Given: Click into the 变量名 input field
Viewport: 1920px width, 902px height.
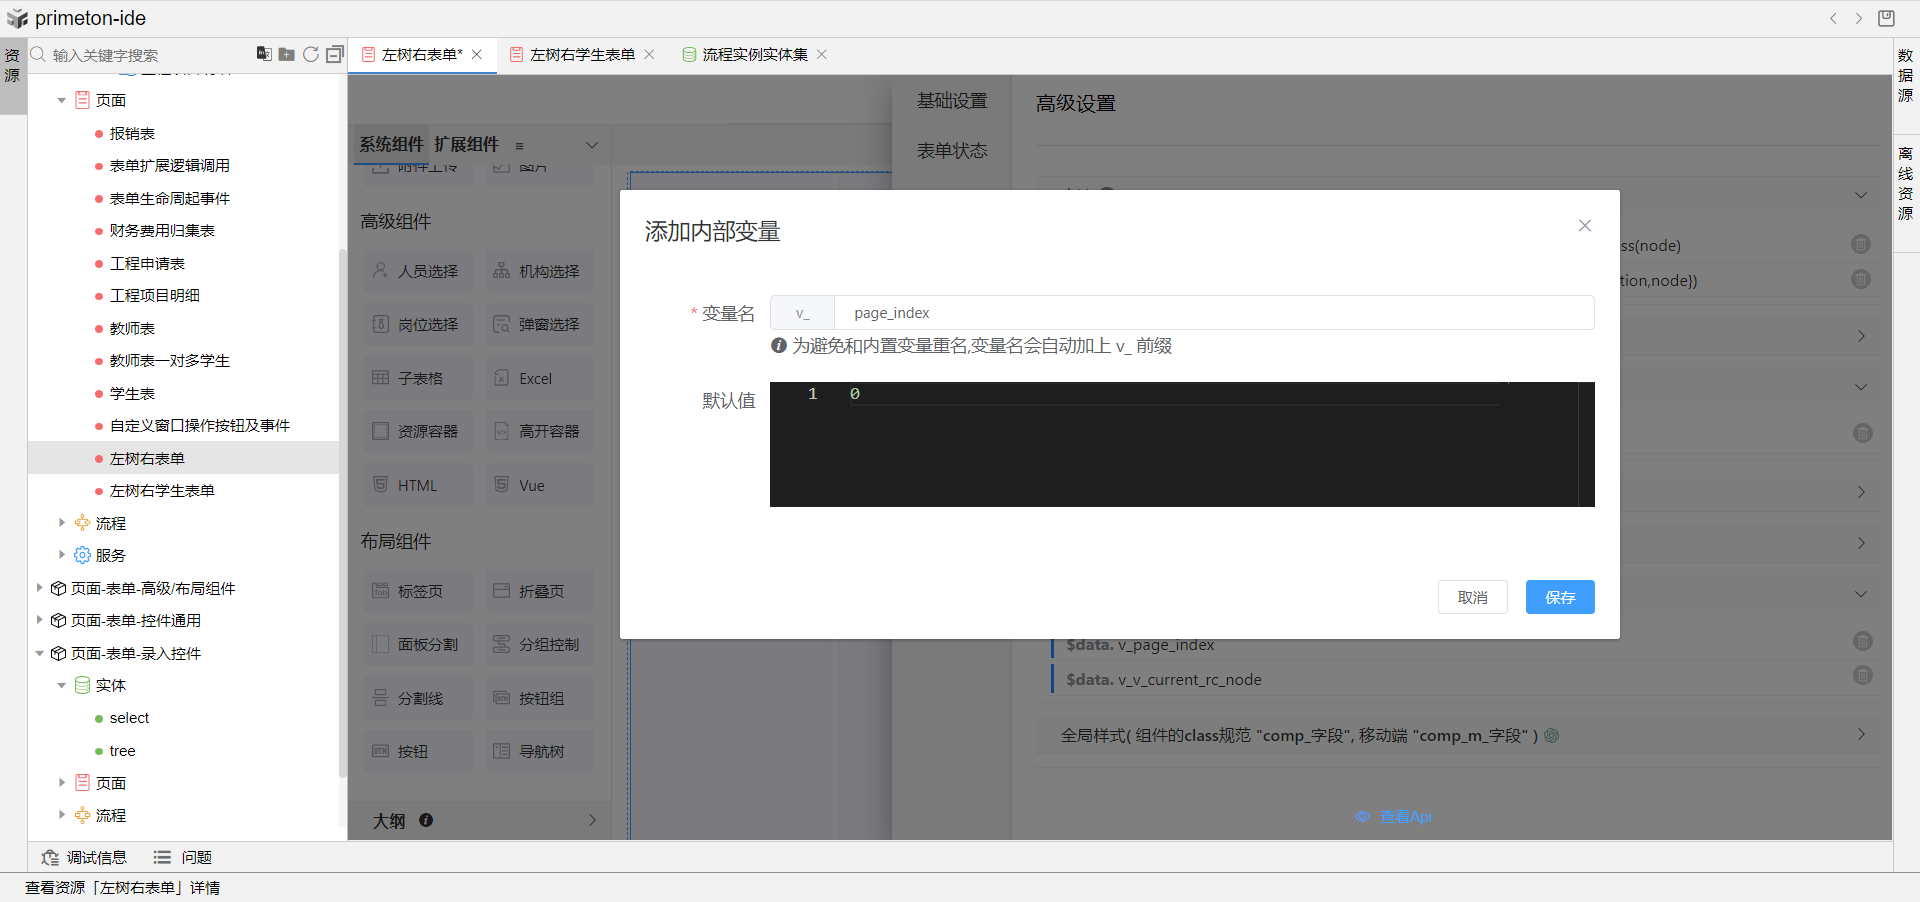Looking at the screenshot, I should (x=1212, y=313).
